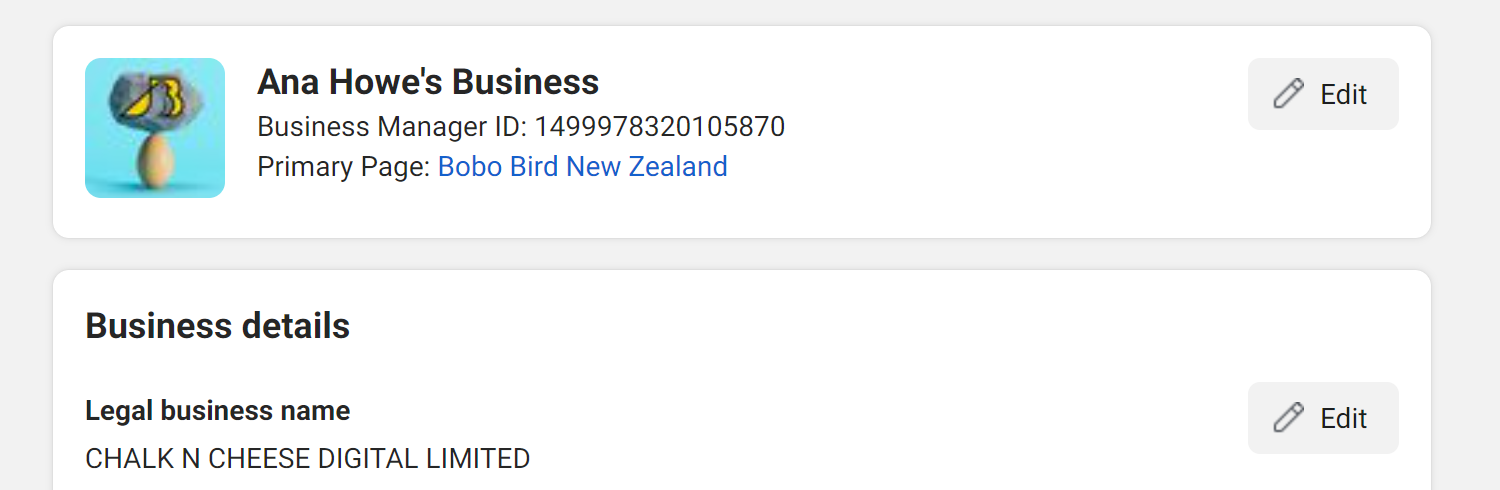1500x490 pixels.
Task: Click the pencil icon for Legal business name
Action: pyautogui.click(x=1288, y=418)
